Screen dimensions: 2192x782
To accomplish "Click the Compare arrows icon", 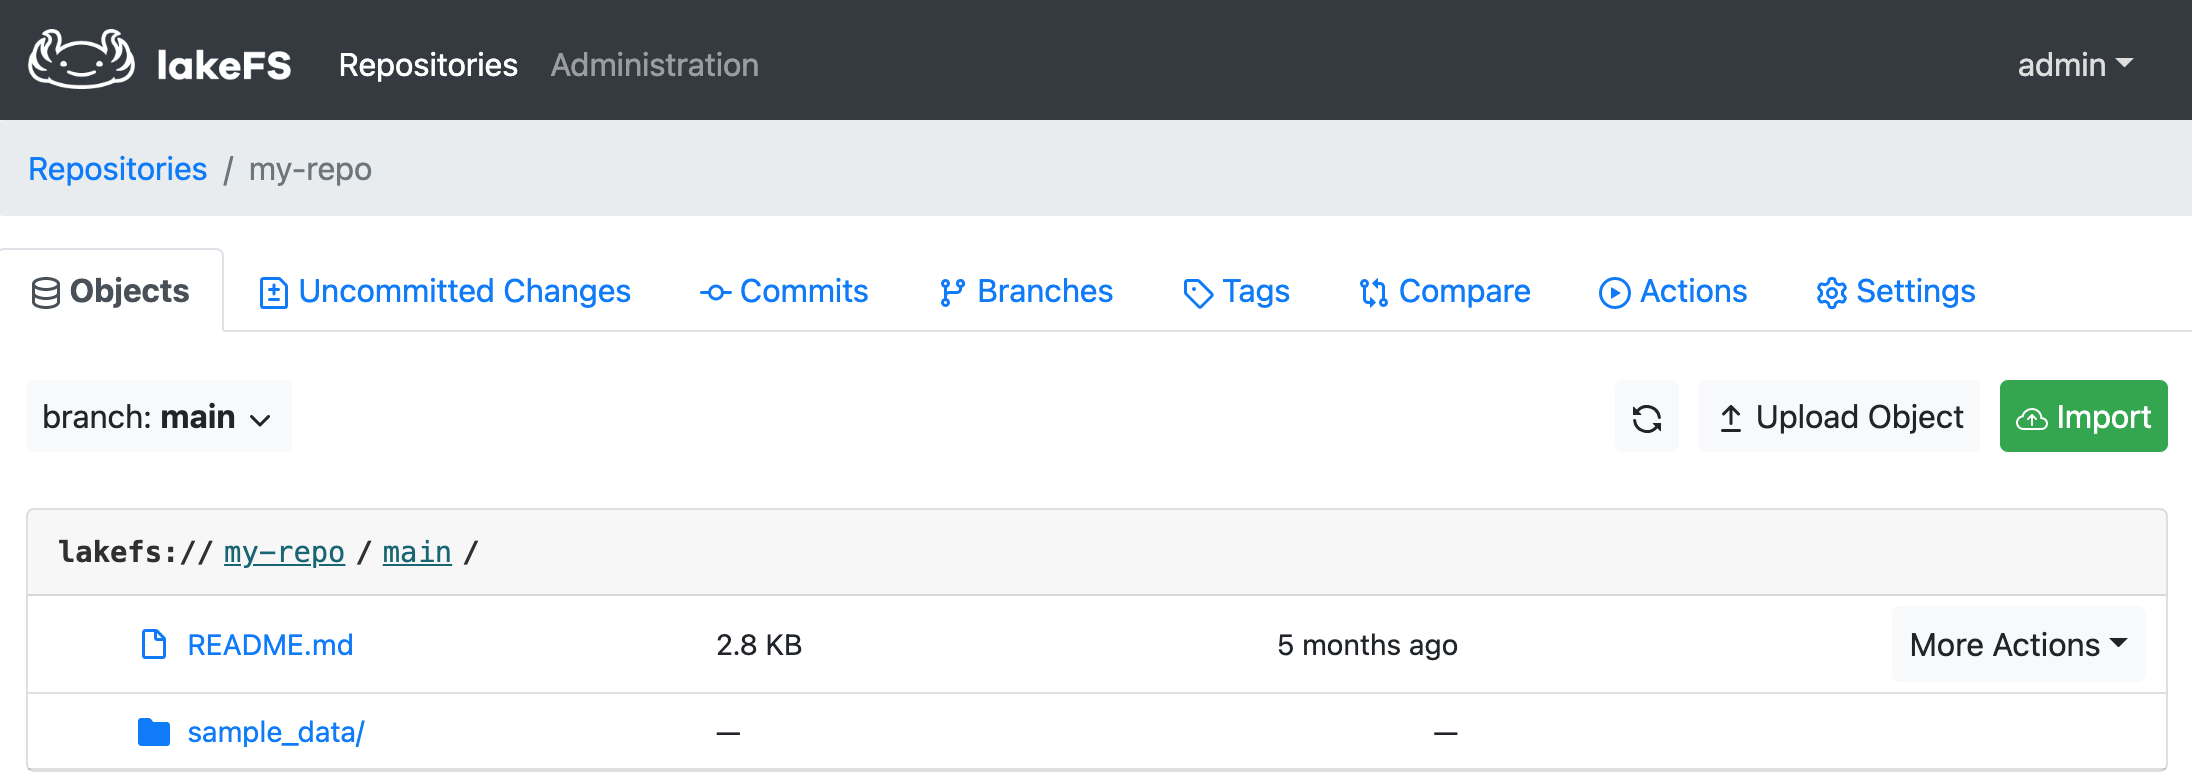I will tap(1373, 293).
